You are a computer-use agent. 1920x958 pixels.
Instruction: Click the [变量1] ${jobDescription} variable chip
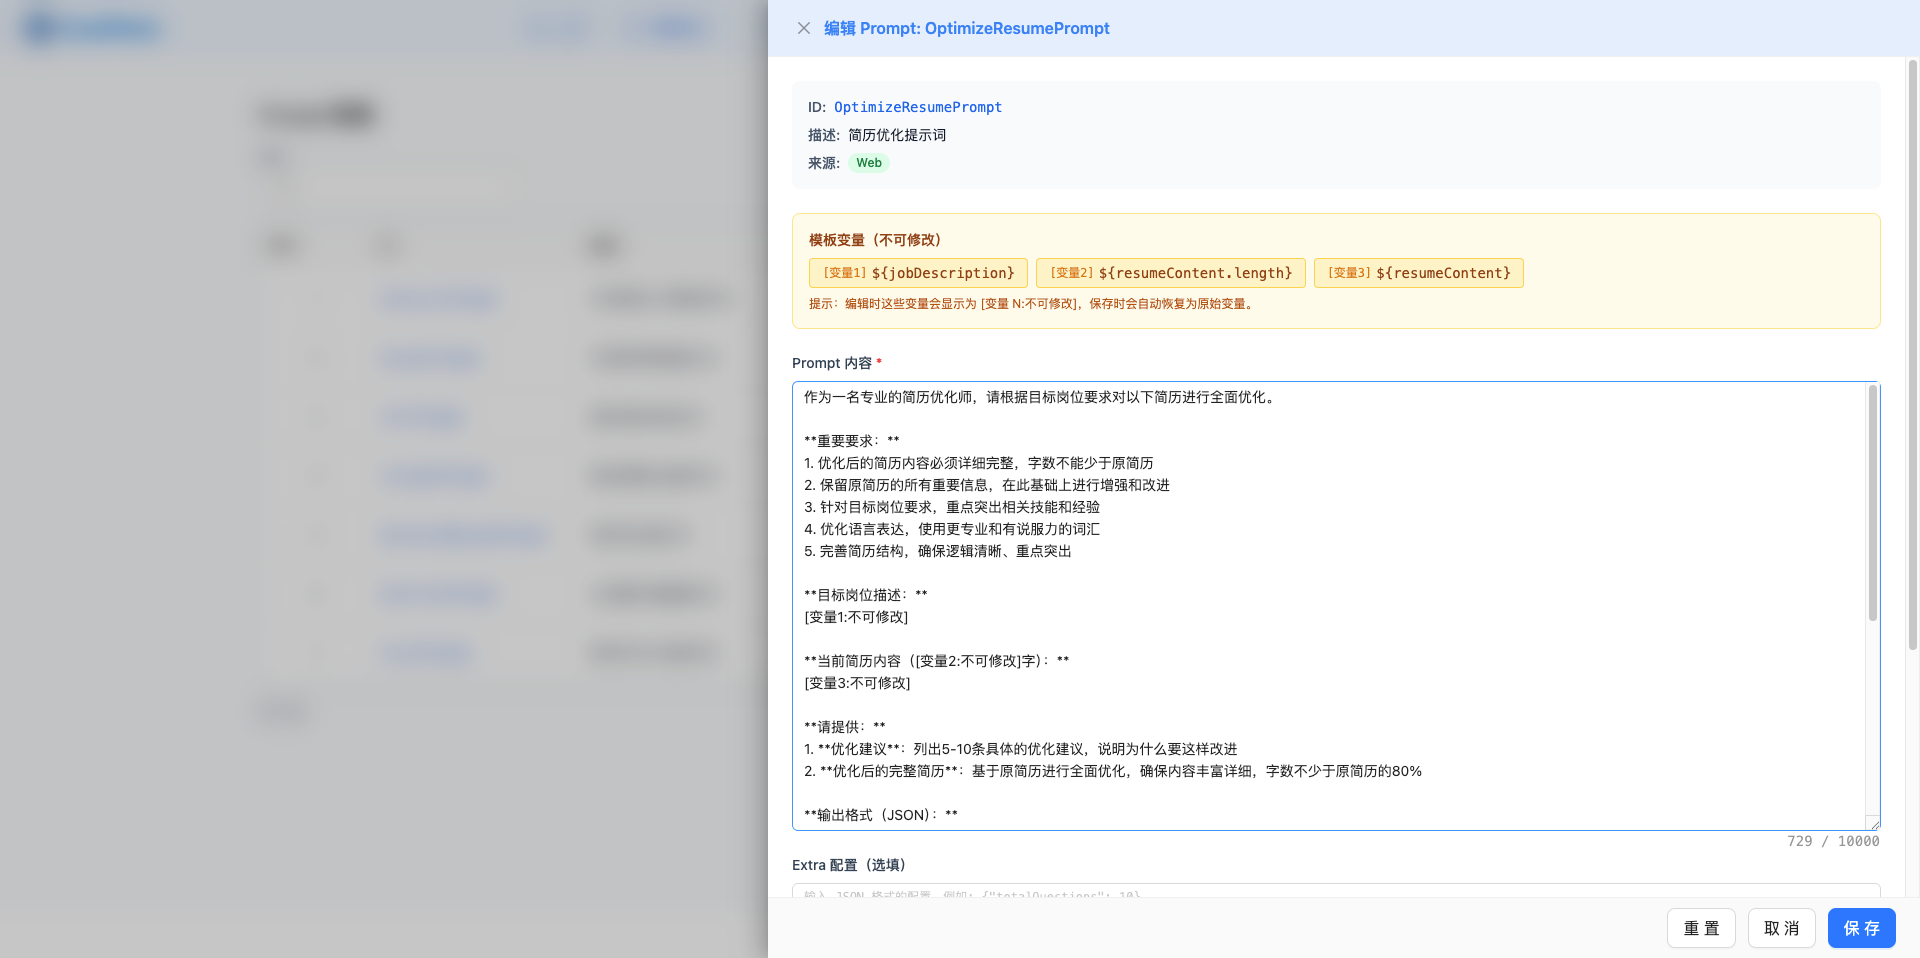pyautogui.click(x=917, y=272)
